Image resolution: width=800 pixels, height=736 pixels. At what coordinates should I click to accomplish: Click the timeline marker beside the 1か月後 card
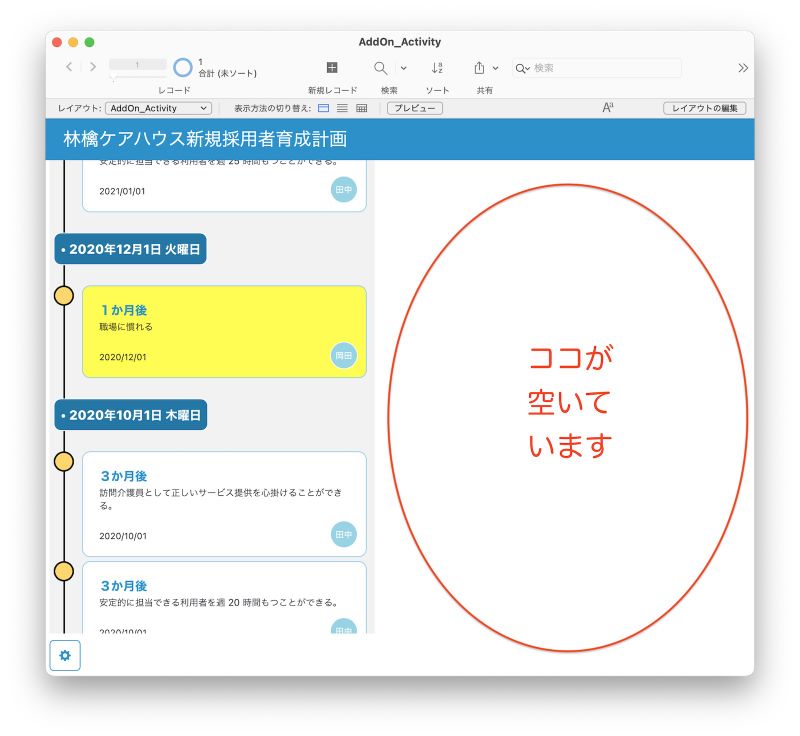tap(64, 295)
